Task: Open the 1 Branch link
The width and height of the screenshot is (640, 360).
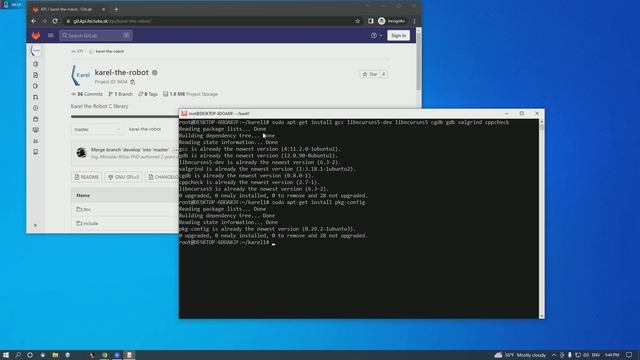Action: point(120,94)
